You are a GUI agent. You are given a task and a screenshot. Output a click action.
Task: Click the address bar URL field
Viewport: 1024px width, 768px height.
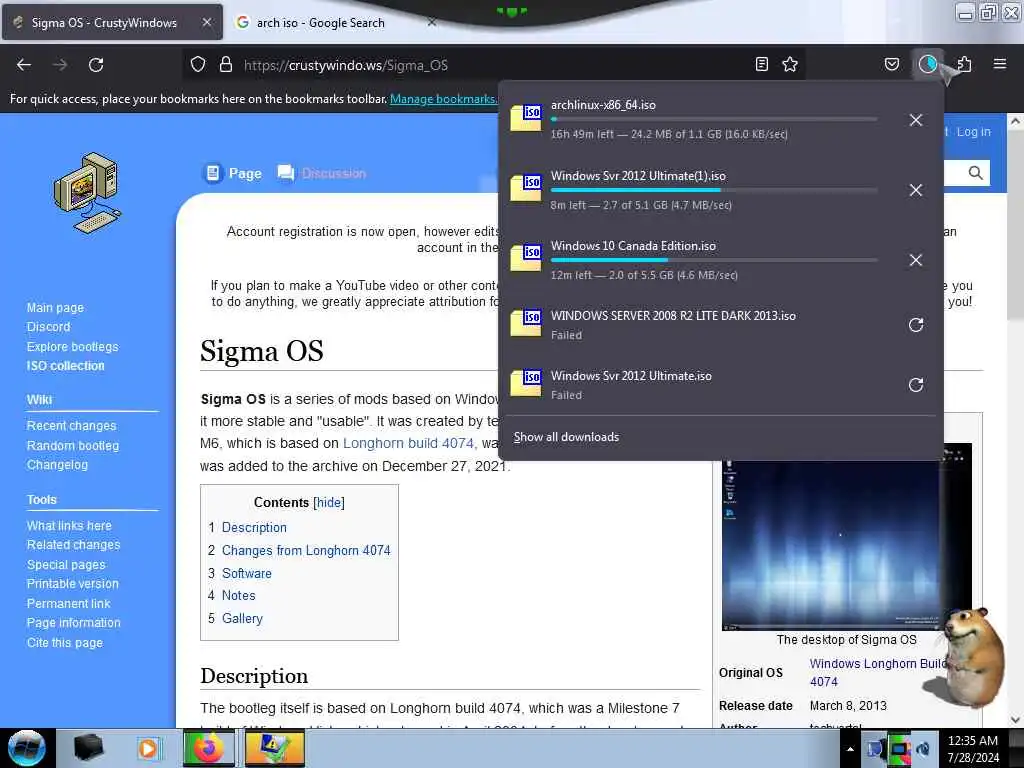click(496, 65)
